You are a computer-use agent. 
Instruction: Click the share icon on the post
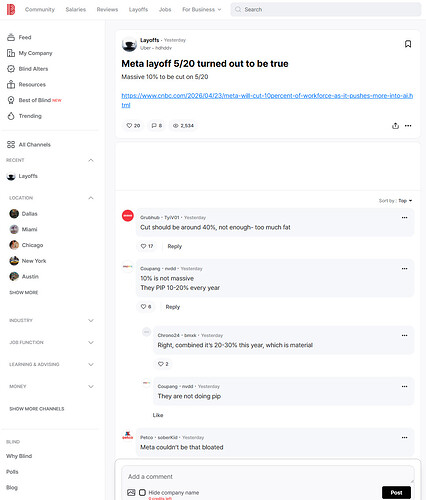coord(395,126)
